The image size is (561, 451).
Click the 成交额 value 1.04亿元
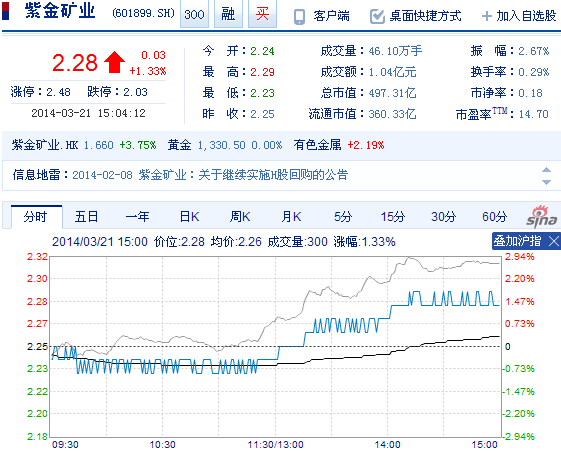392,72
